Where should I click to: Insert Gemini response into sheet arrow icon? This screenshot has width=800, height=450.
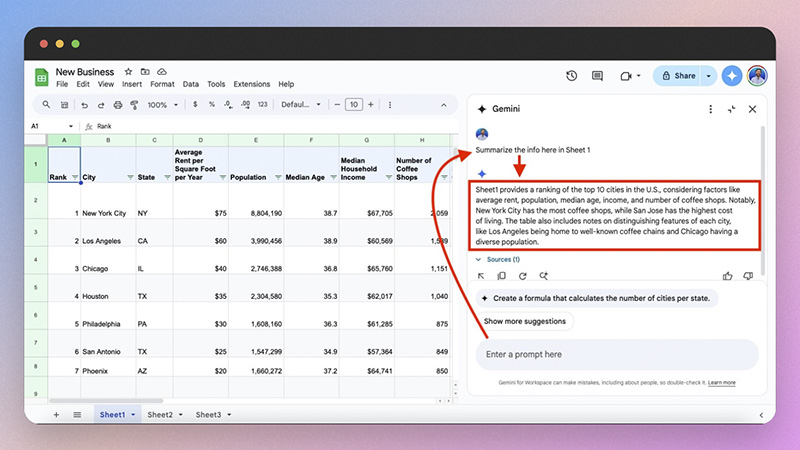pos(481,276)
